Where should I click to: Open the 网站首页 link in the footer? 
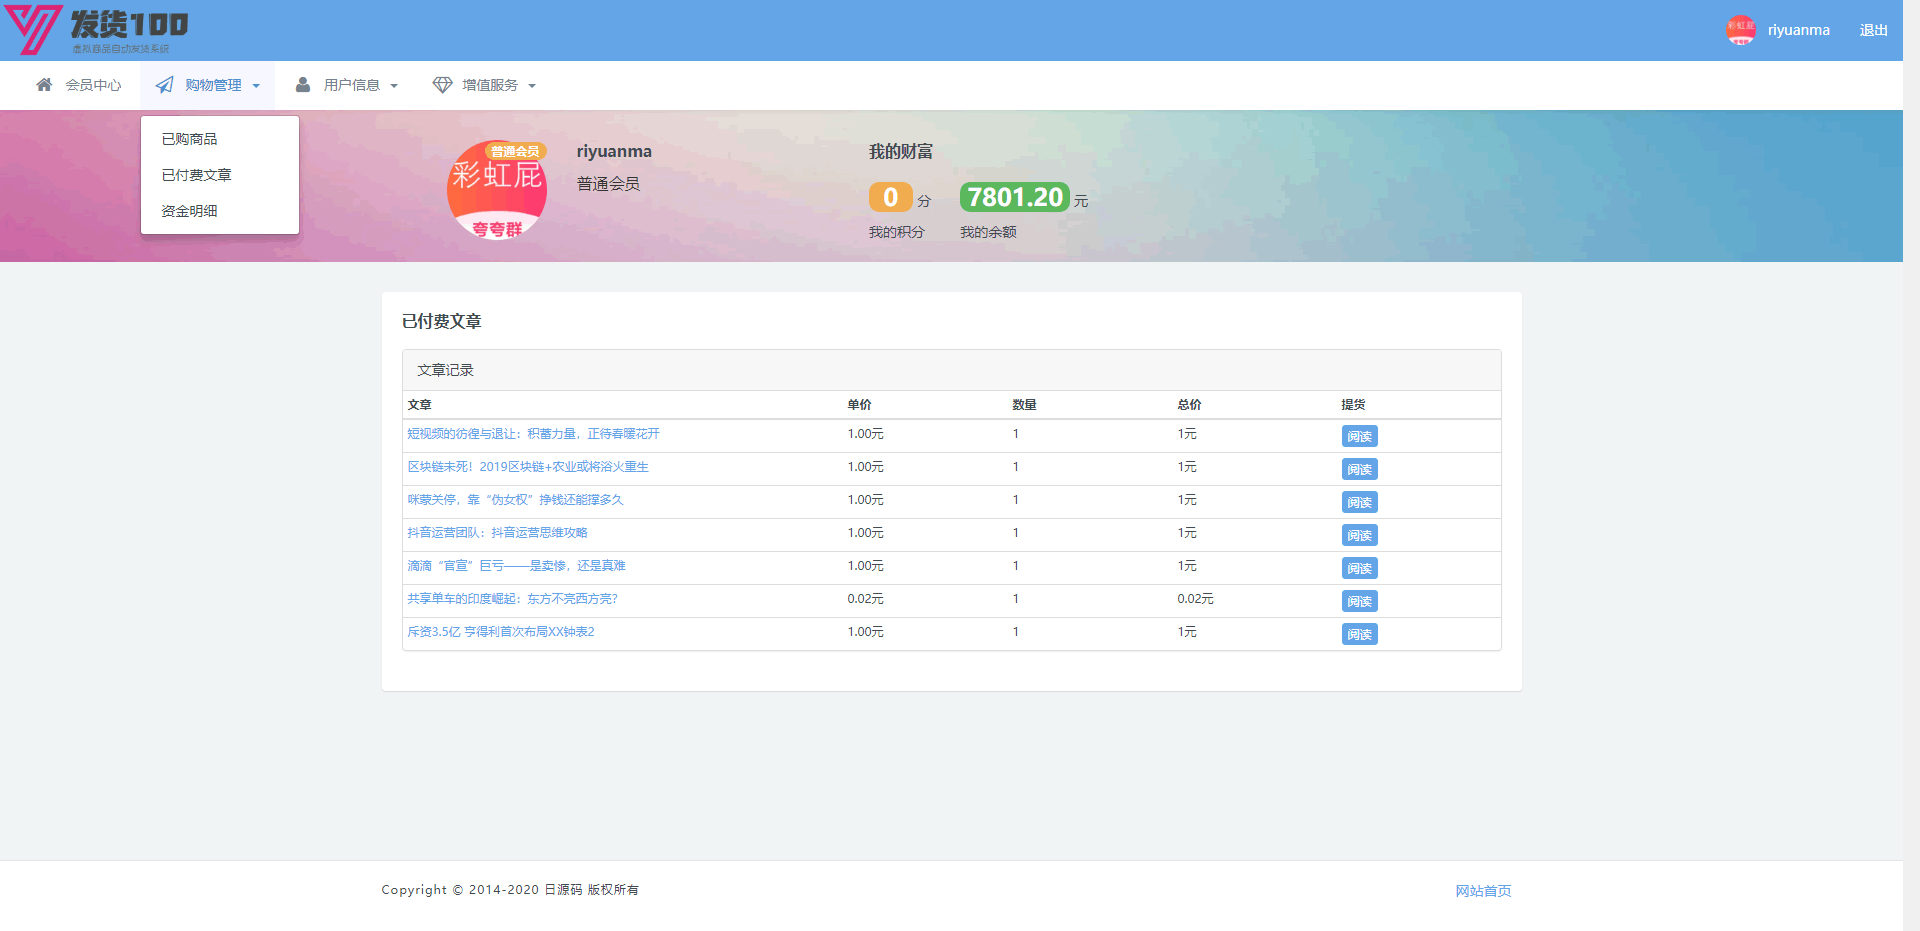click(x=1483, y=891)
